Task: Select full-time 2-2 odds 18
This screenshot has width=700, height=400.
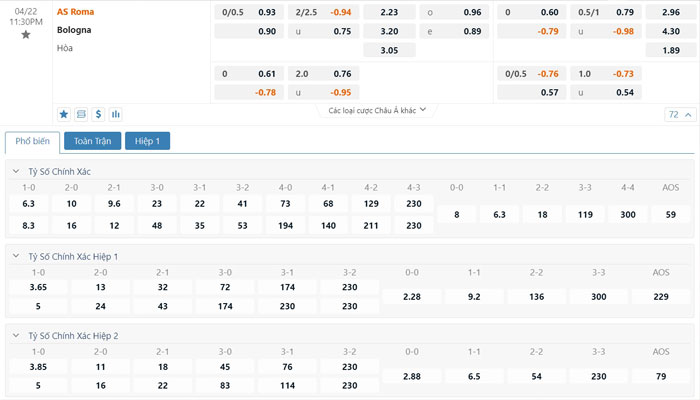Action: point(542,215)
